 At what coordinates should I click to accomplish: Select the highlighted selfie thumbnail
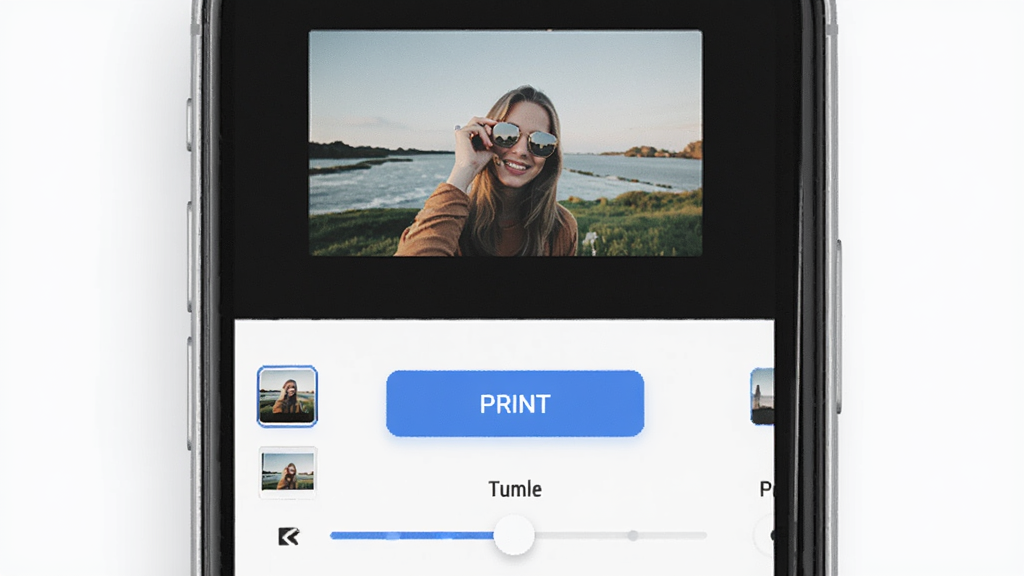tap(287, 396)
